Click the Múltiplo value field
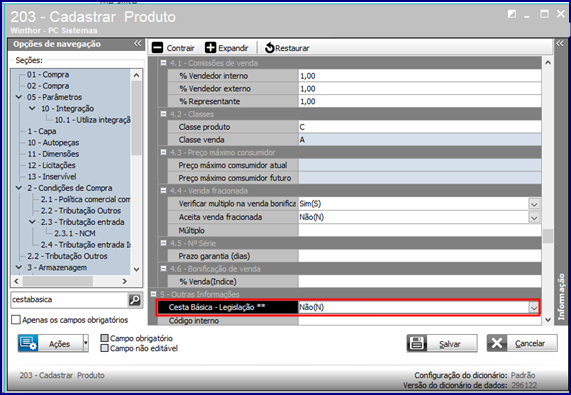The image size is (571, 395). coord(420,230)
